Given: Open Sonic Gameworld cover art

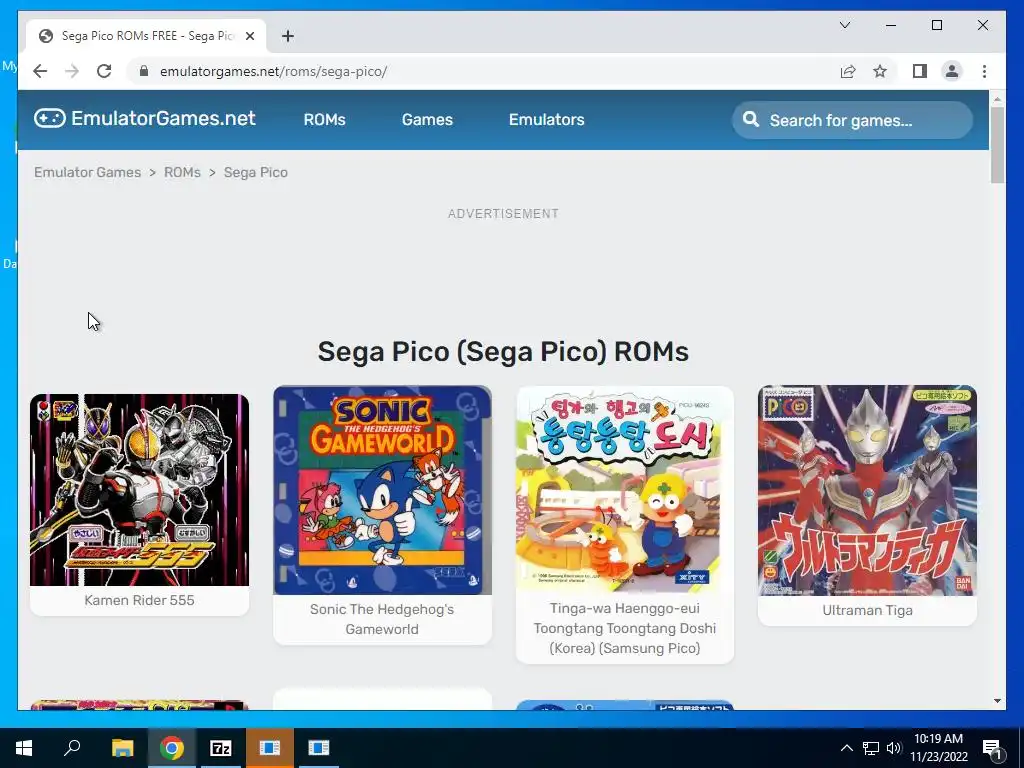Looking at the screenshot, I should (382, 490).
